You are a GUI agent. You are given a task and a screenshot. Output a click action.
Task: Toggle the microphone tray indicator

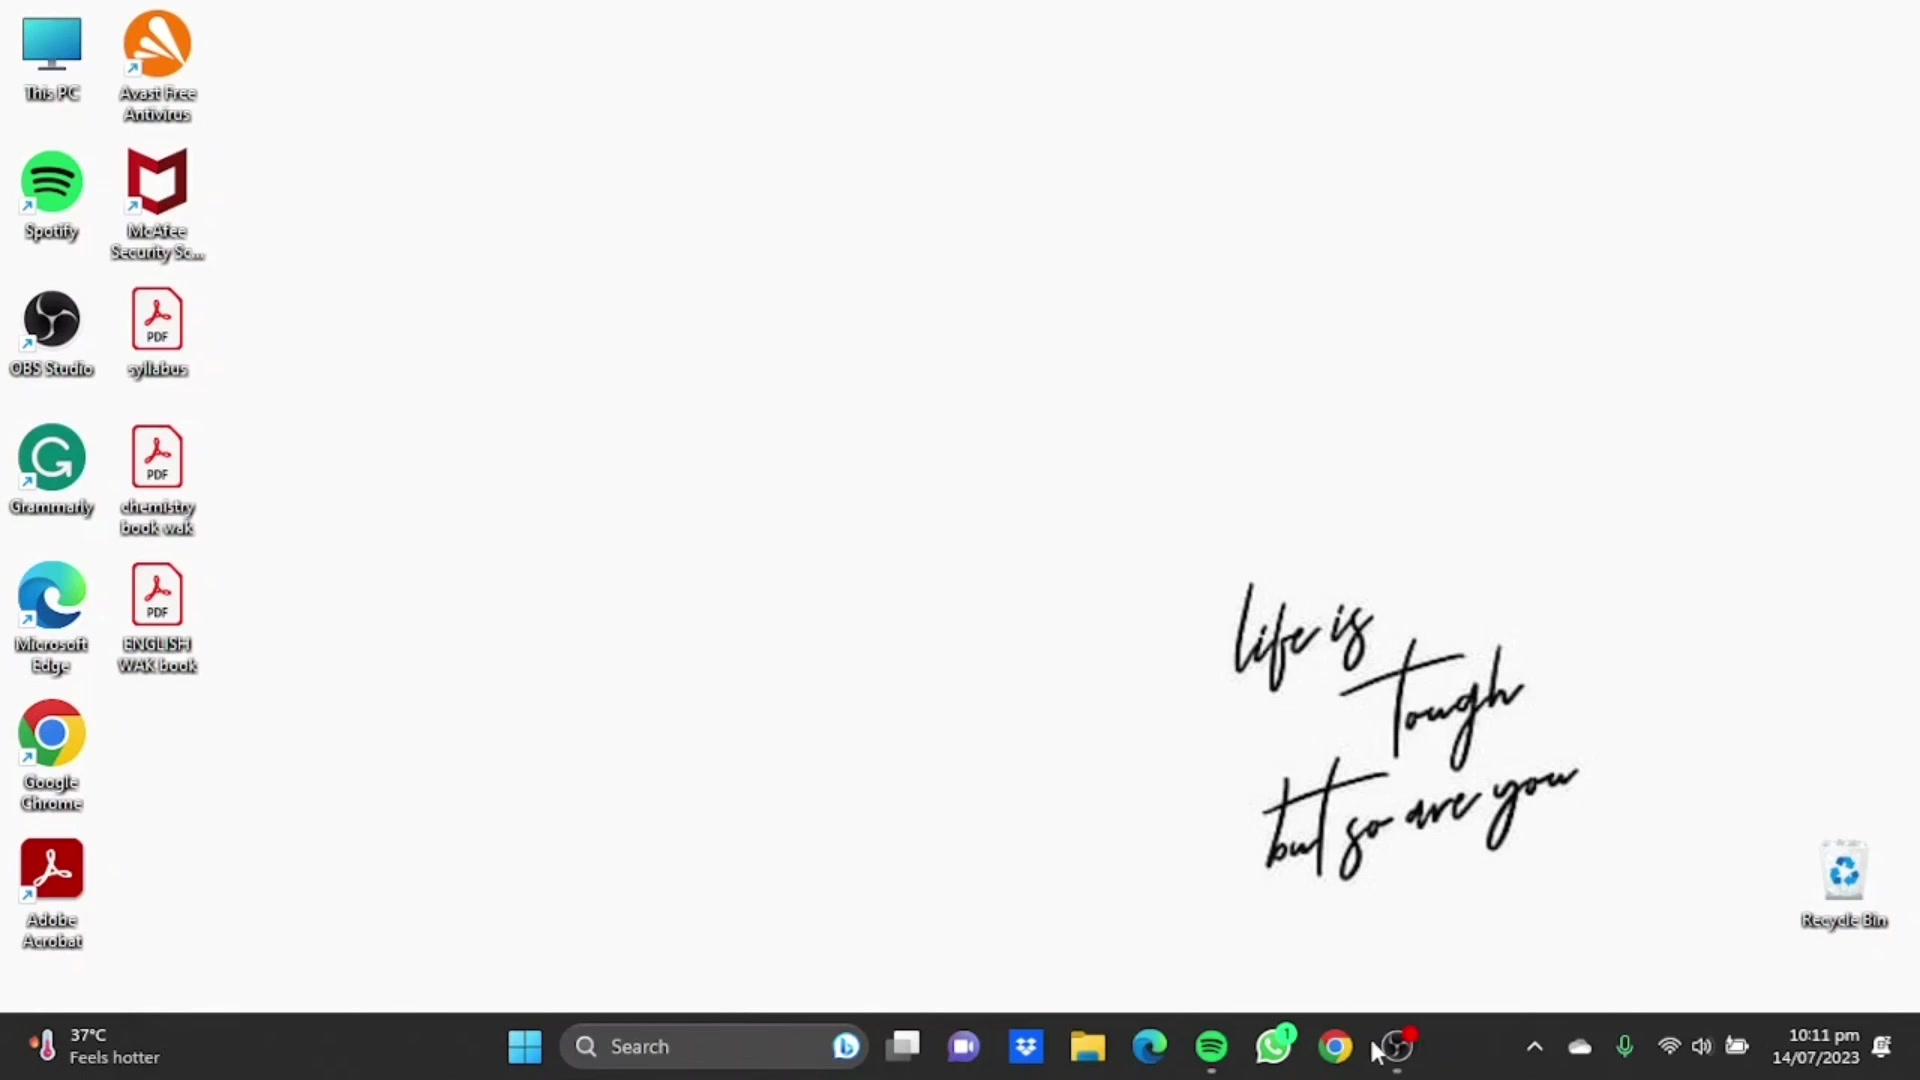point(1624,1046)
